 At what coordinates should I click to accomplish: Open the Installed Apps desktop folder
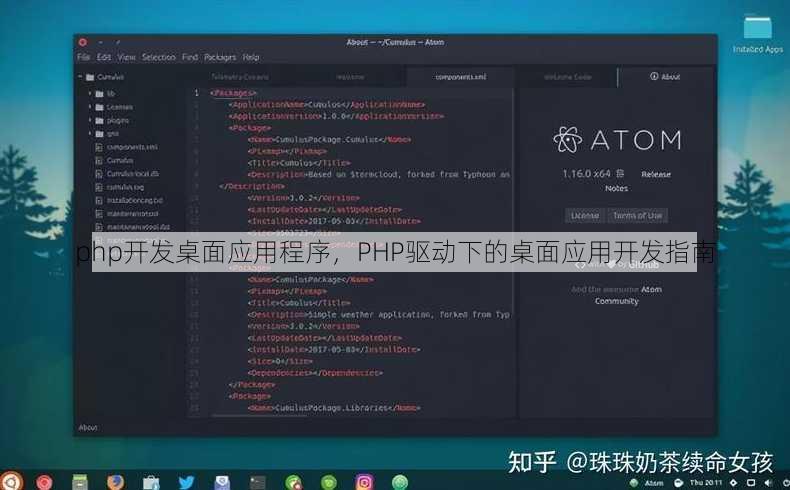(x=757, y=33)
